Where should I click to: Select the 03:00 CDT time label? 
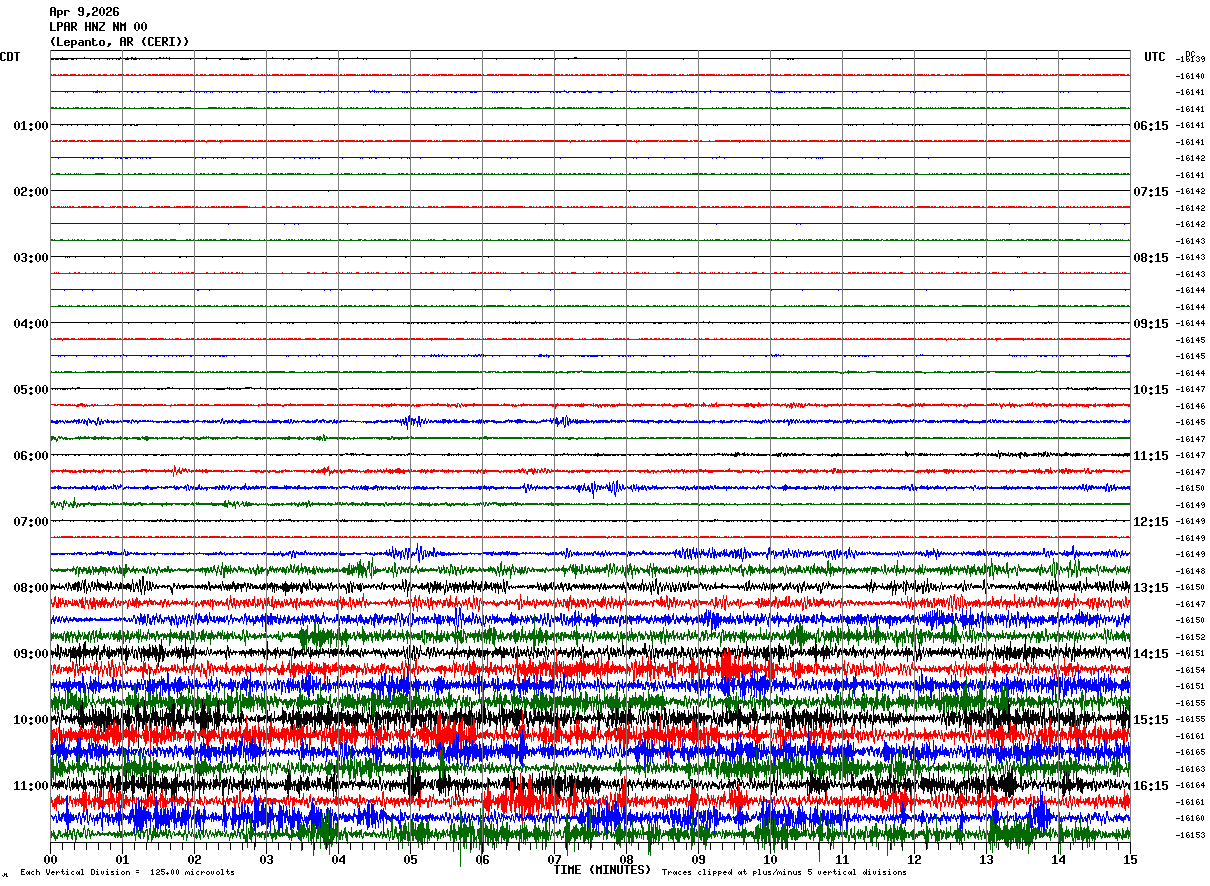pyautogui.click(x=31, y=258)
